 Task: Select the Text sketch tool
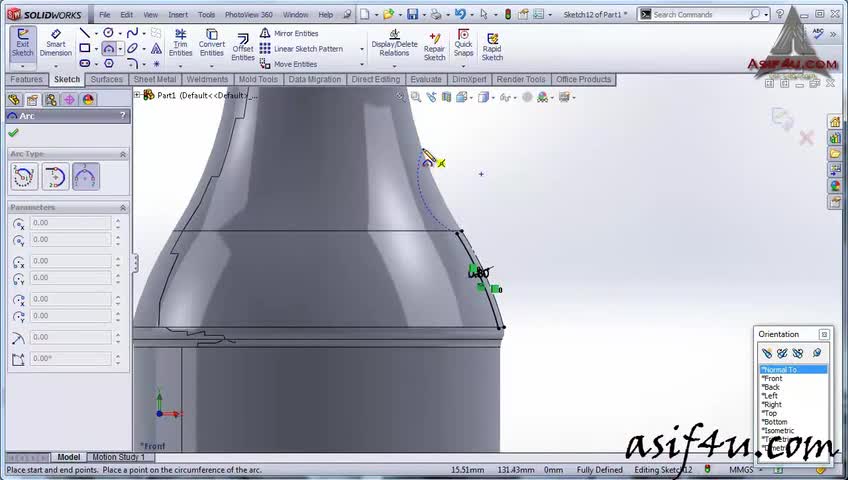click(156, 49)
